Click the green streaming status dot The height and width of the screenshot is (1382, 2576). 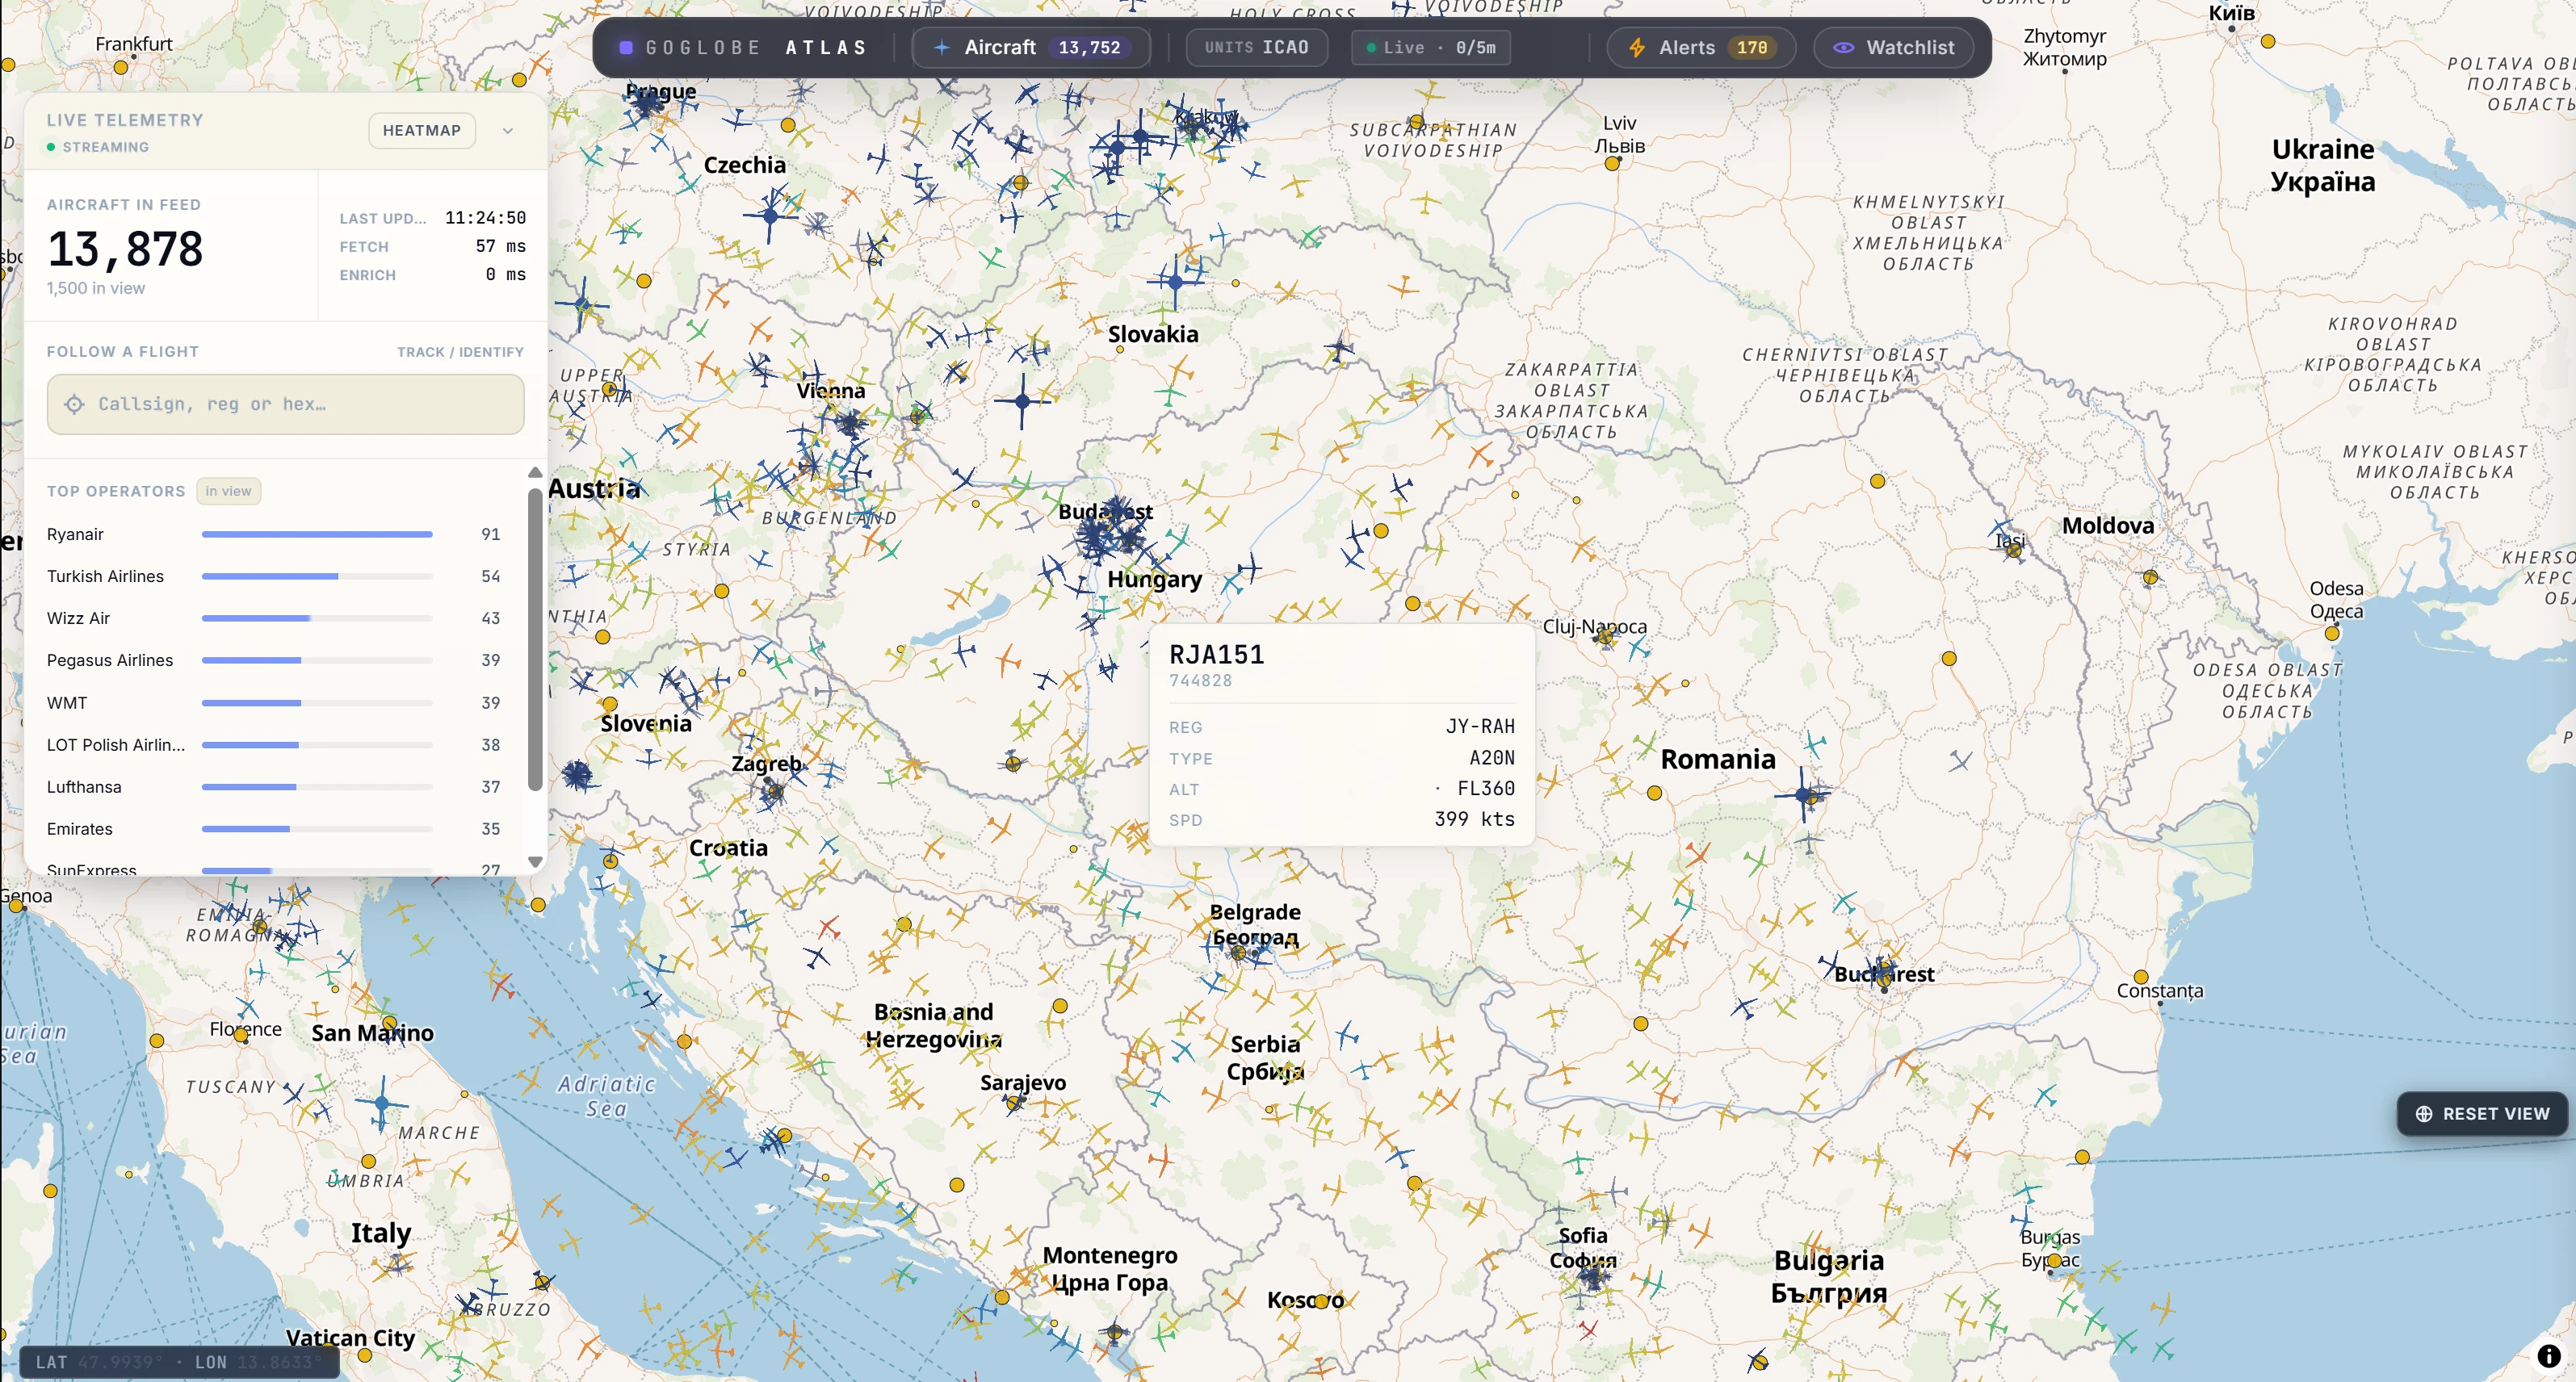point(51,147)
